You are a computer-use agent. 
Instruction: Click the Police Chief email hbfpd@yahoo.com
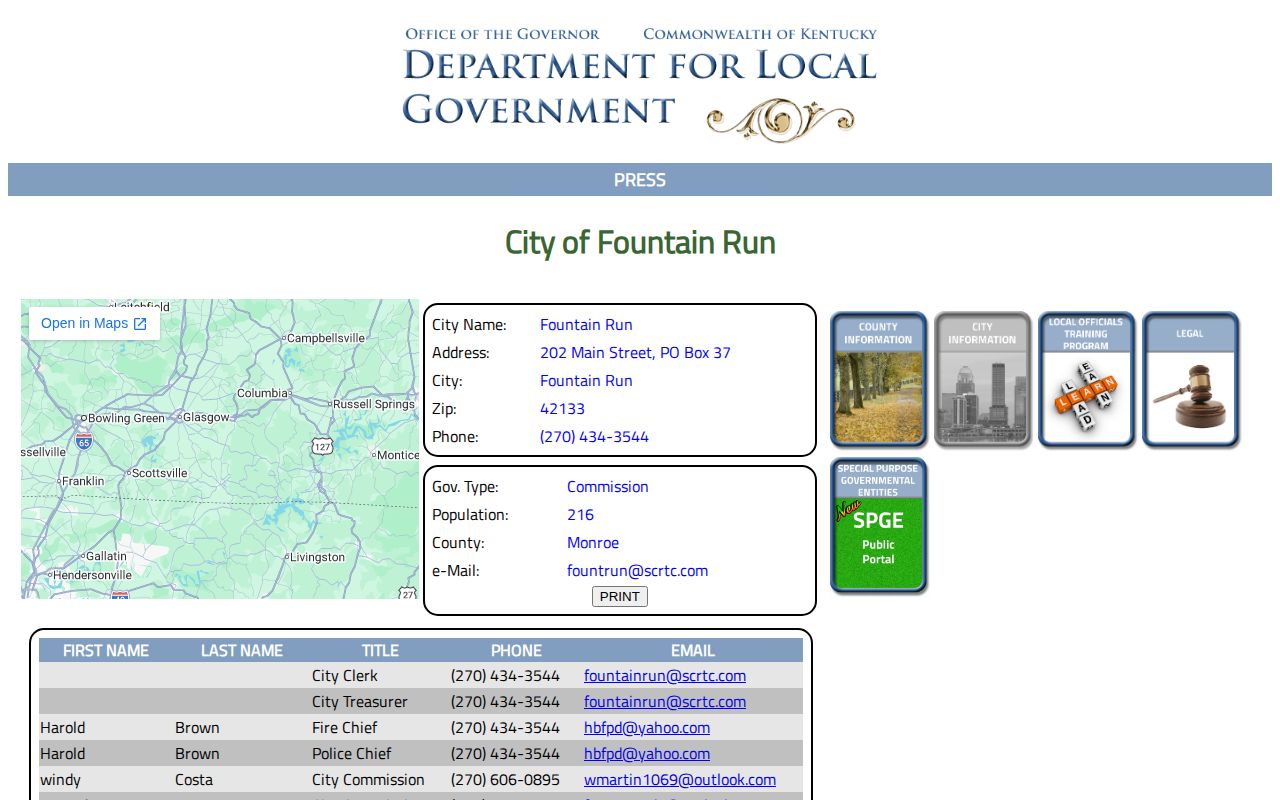(647, 754)
